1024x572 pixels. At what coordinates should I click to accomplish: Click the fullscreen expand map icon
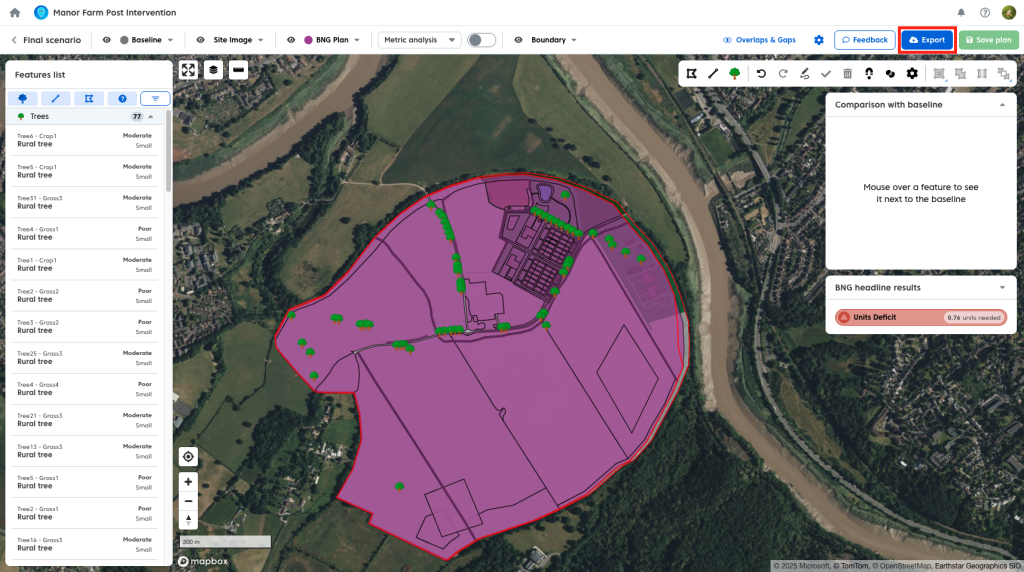188,70
